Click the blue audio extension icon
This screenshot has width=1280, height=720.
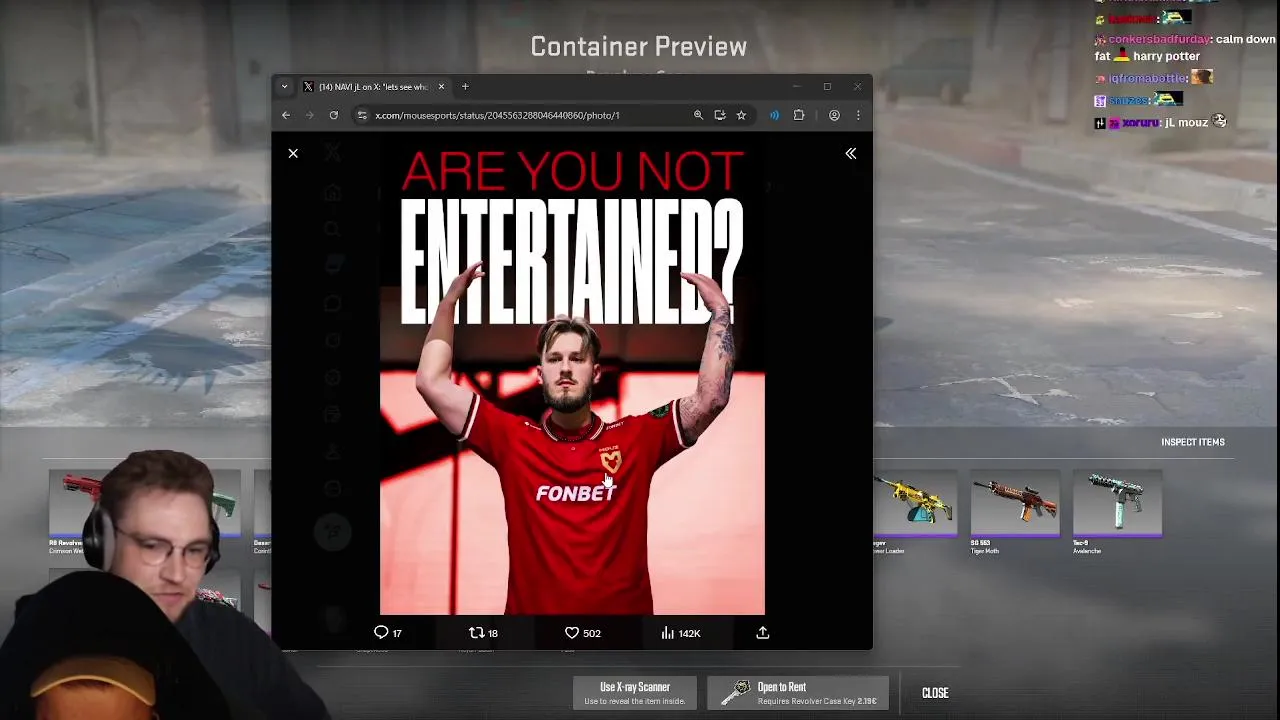774,115
